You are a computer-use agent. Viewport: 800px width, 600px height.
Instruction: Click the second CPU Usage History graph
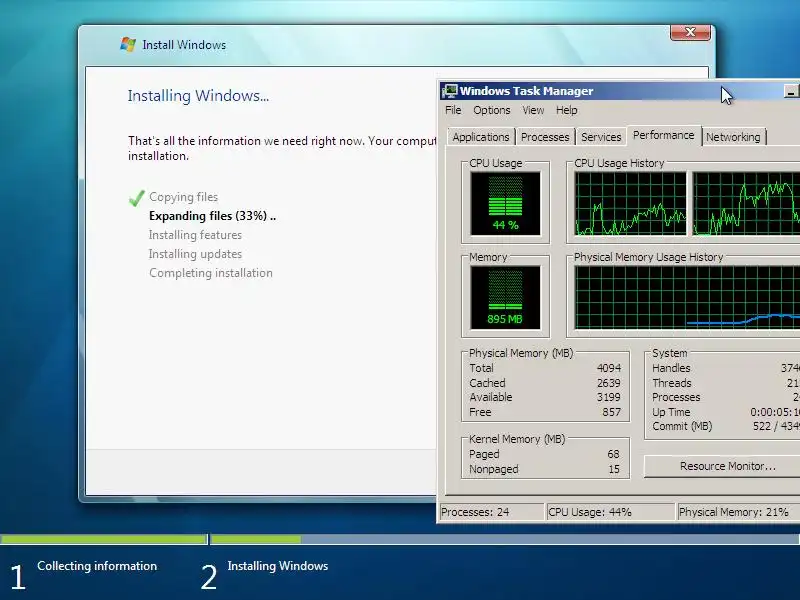[x=746, y=204]
